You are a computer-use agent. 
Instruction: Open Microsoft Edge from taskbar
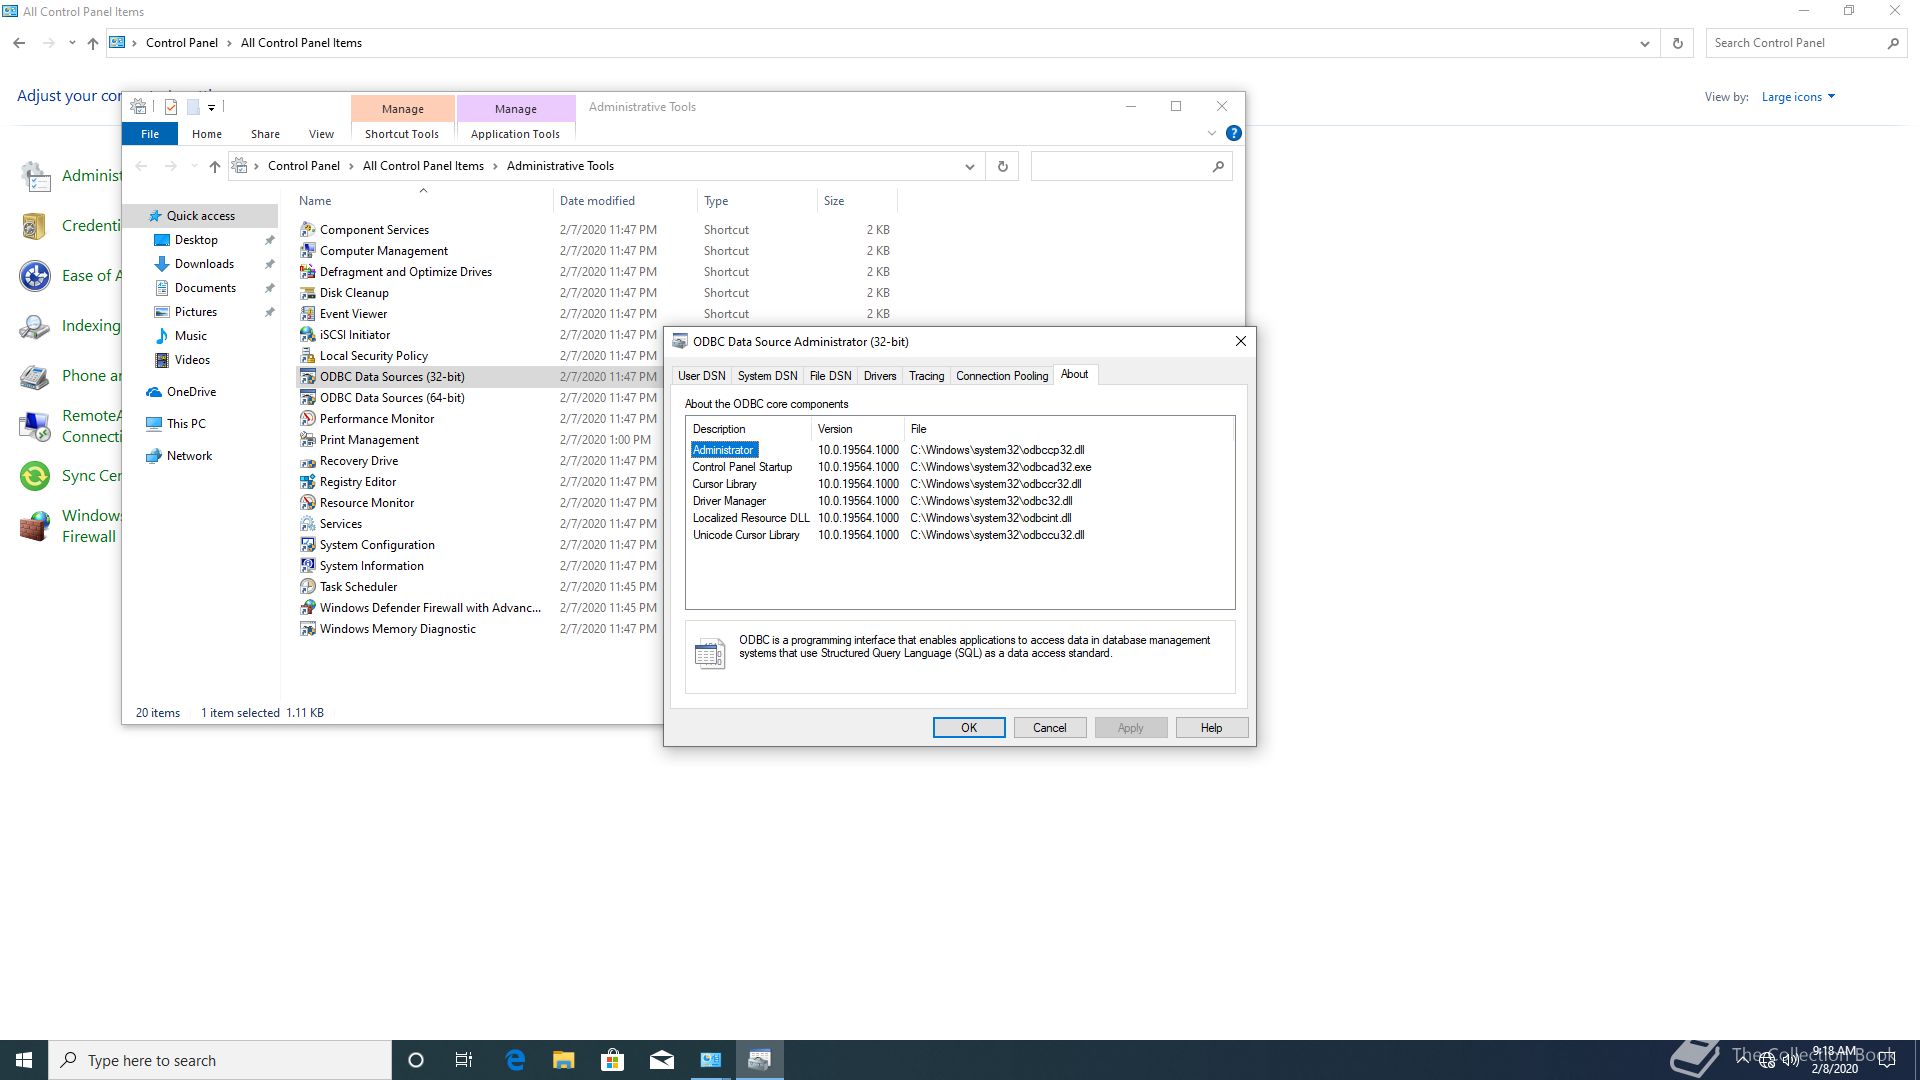(x=515, y=1060)
